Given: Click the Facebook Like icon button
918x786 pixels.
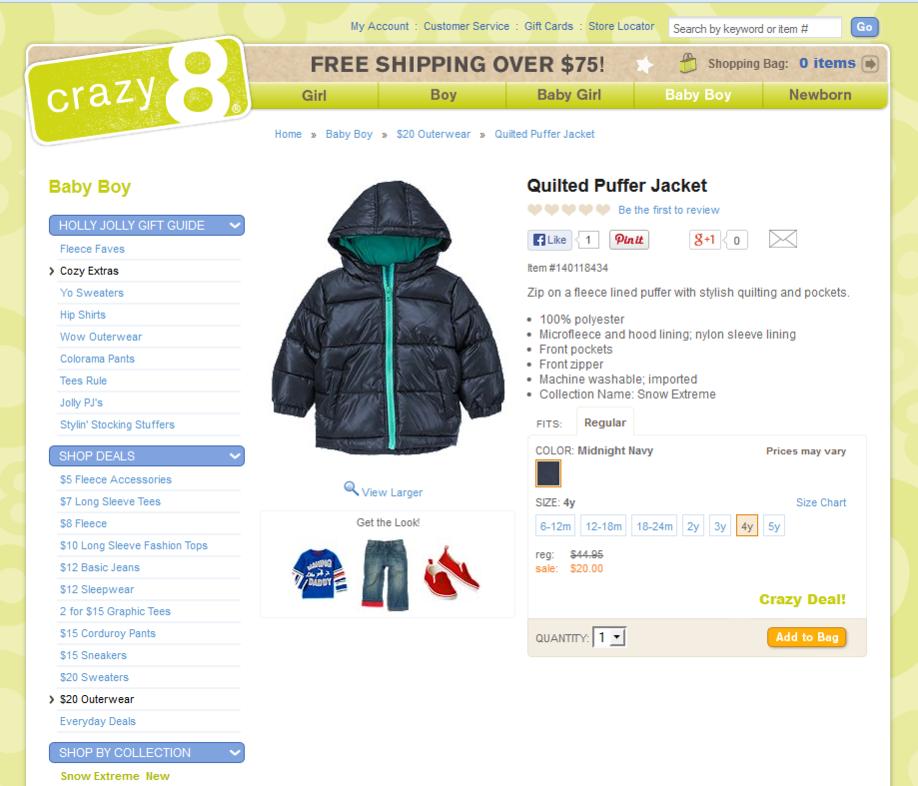Looking at the screenshot, I should click(550, 240).
